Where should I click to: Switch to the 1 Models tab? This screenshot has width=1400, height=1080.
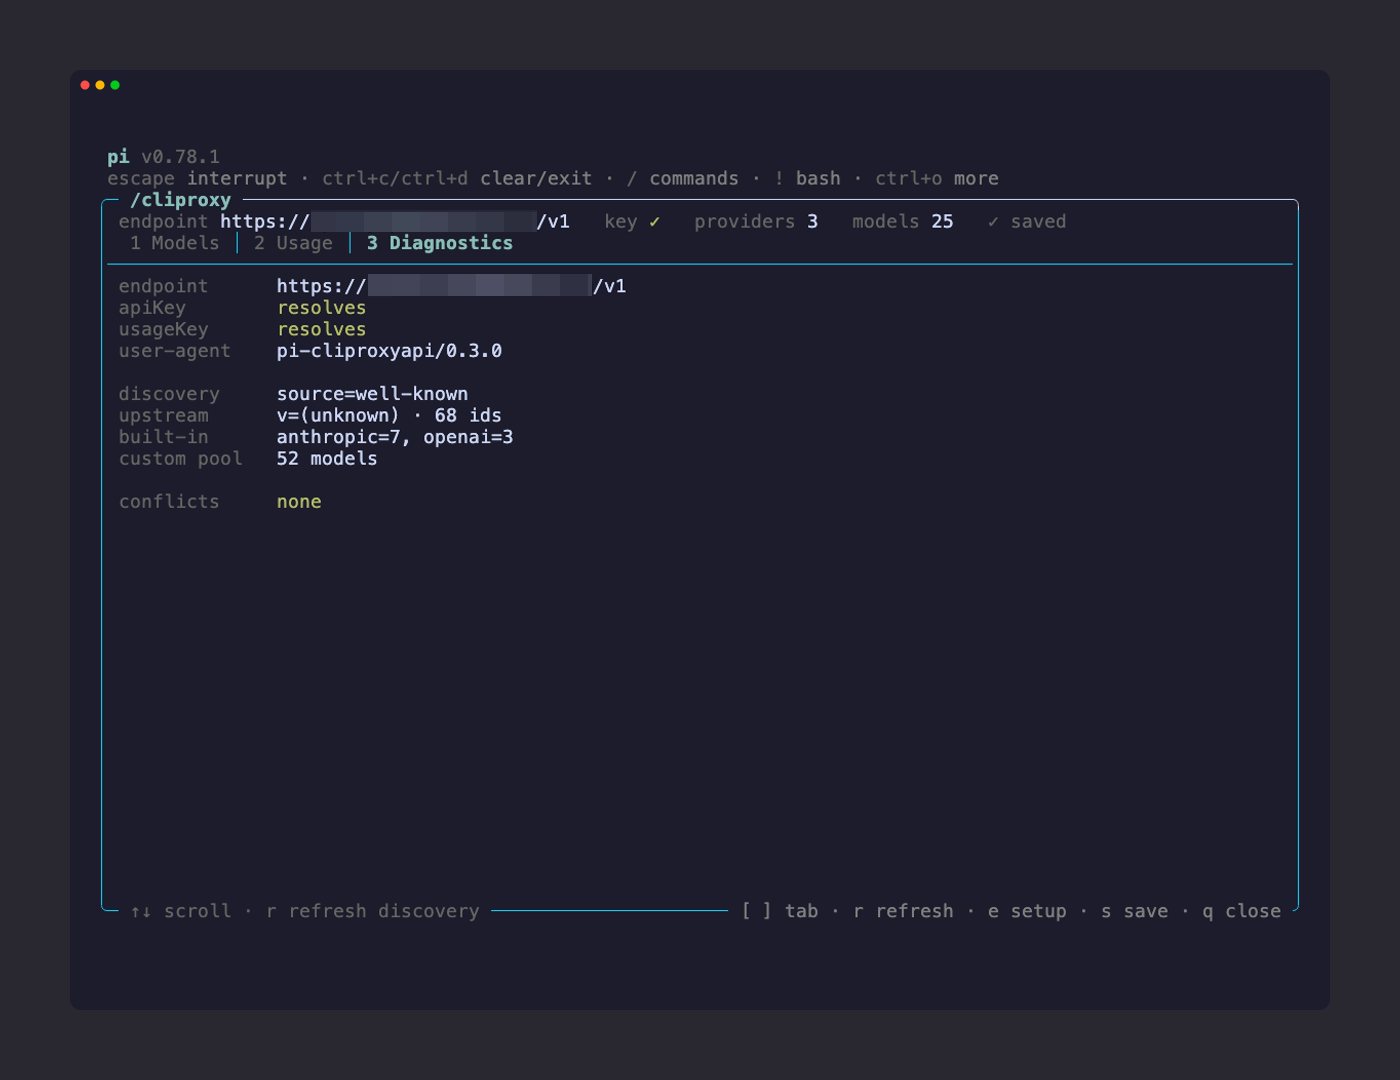[175, 243]
